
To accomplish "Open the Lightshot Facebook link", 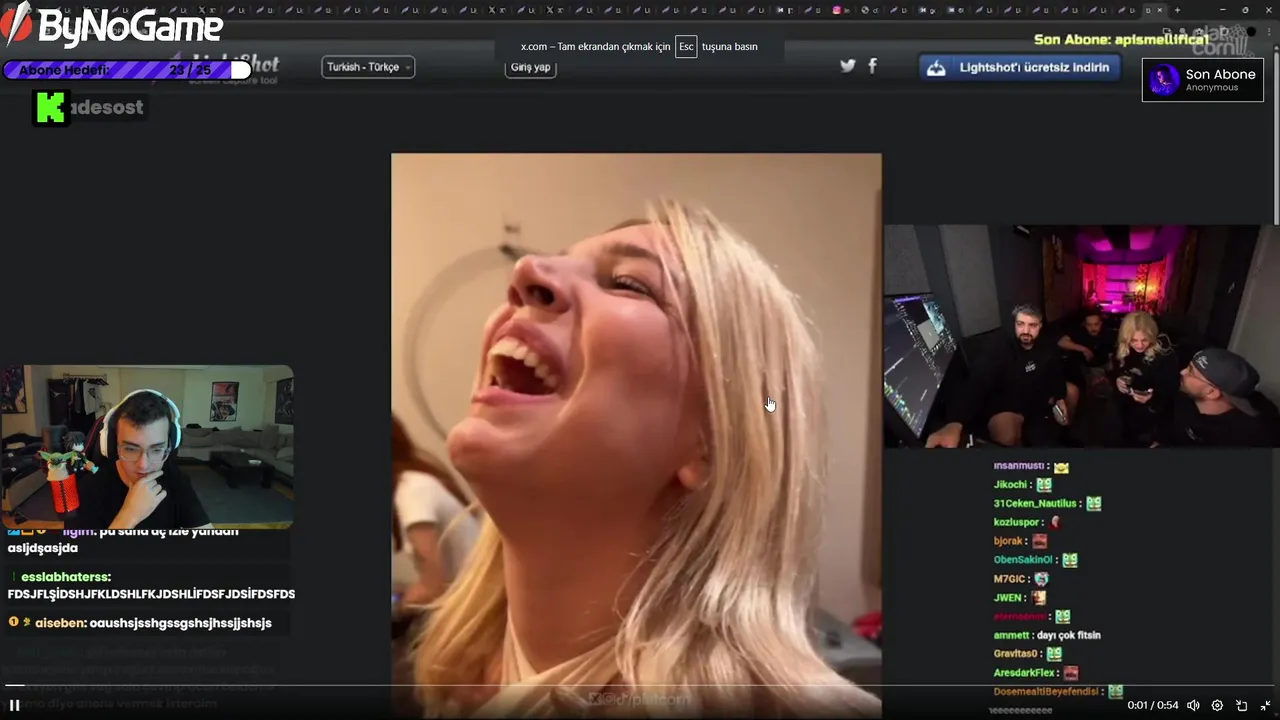I will pos(872,66).
